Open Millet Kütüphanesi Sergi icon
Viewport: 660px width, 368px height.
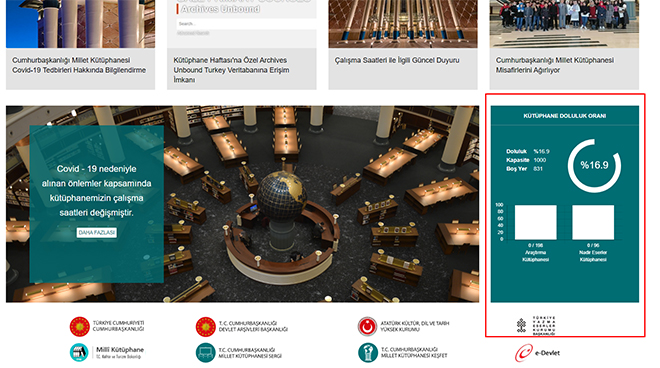[x=205, y=352]
